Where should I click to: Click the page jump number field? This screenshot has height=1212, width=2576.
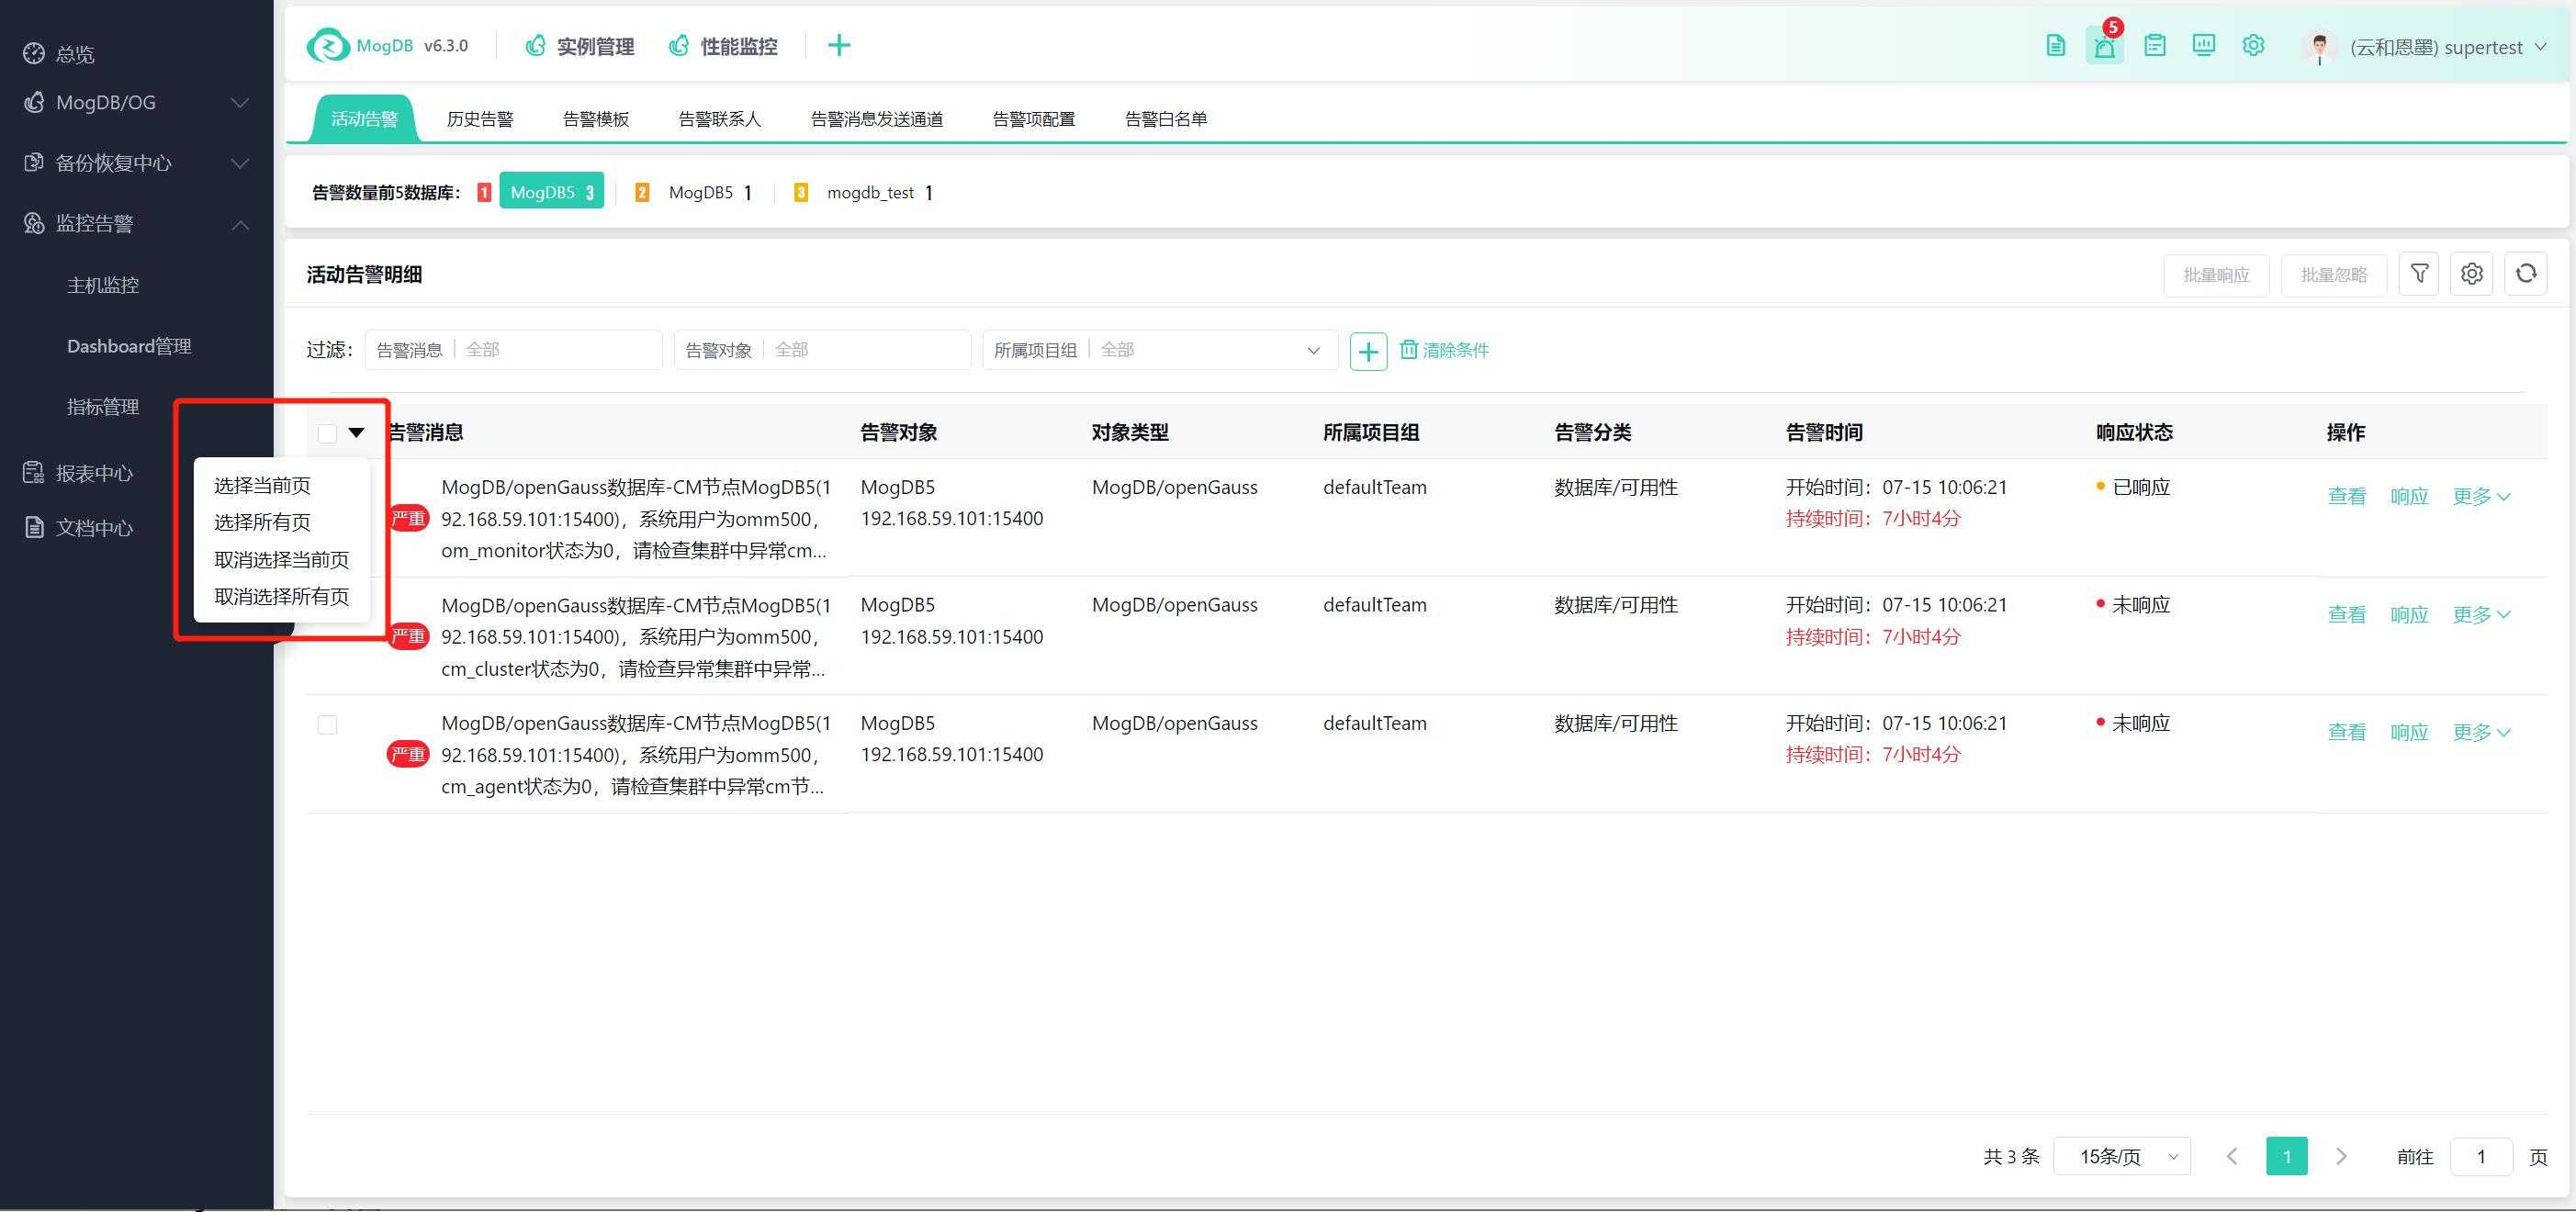(2482, 1156)
